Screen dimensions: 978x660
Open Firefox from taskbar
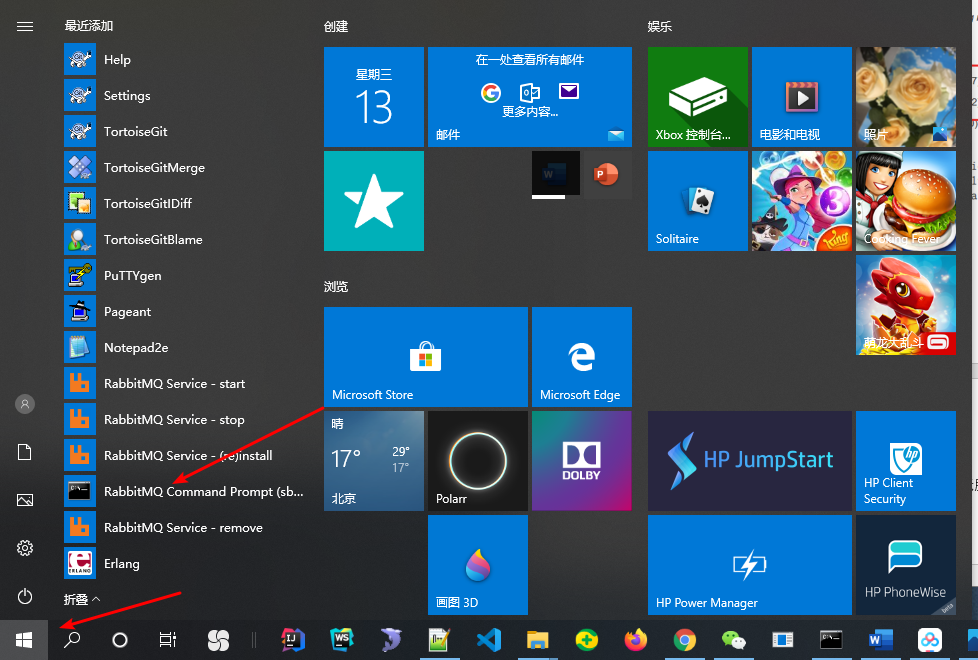(x=636, y=640)
